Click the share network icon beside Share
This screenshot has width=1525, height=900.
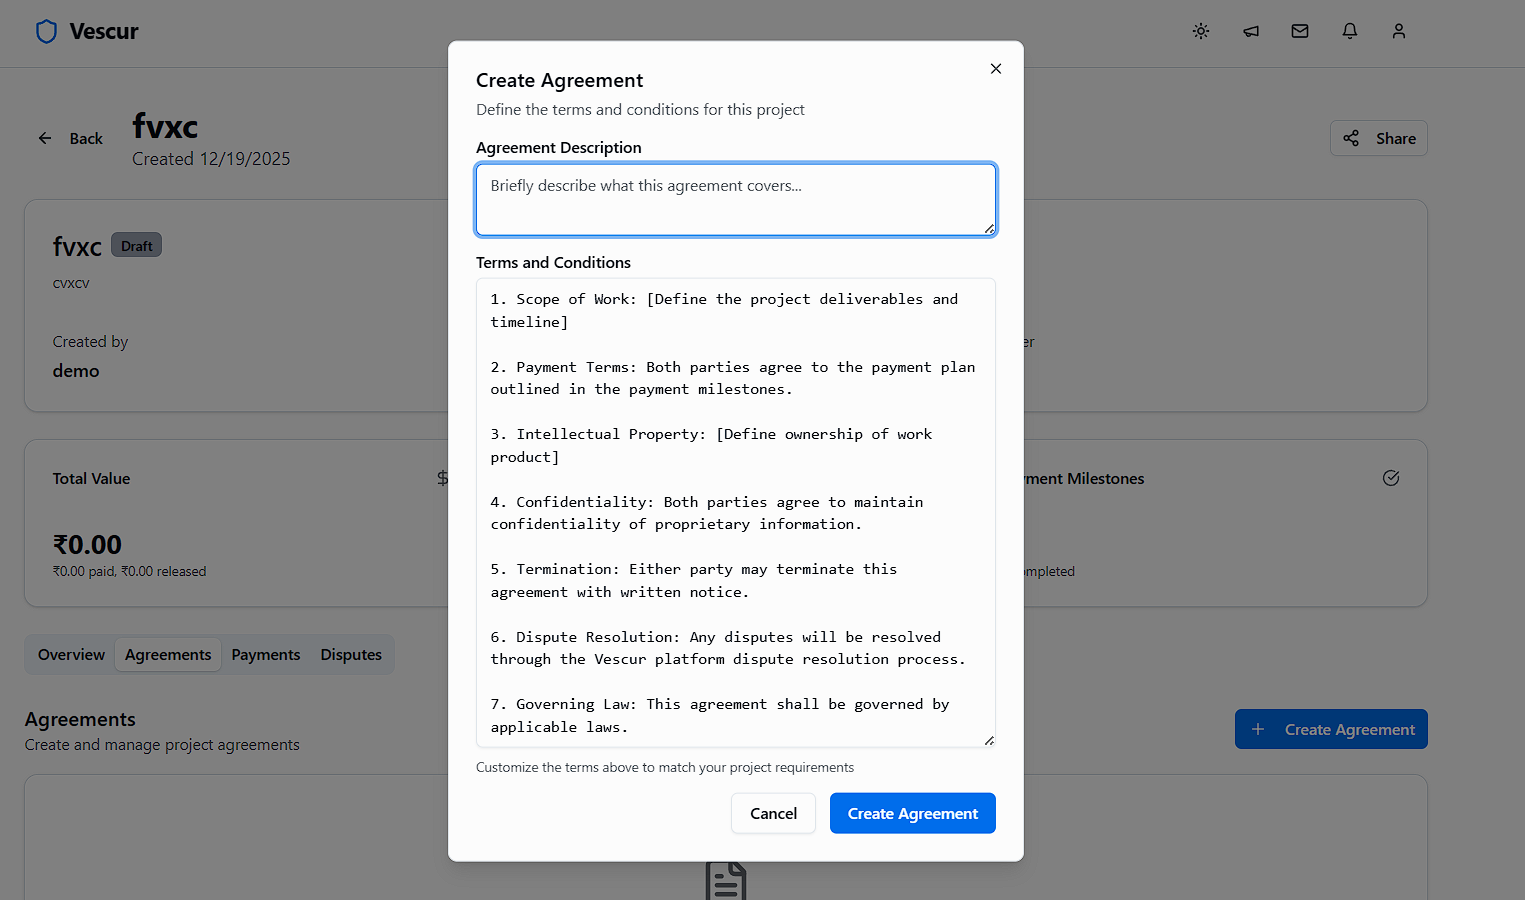[x=1351, y=138]
